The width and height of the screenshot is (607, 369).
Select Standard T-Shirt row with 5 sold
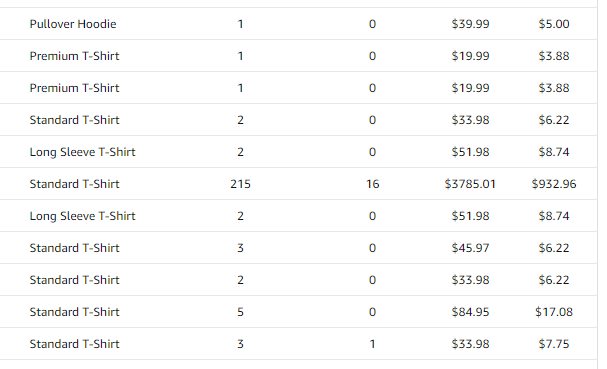[x=298, y=312]
